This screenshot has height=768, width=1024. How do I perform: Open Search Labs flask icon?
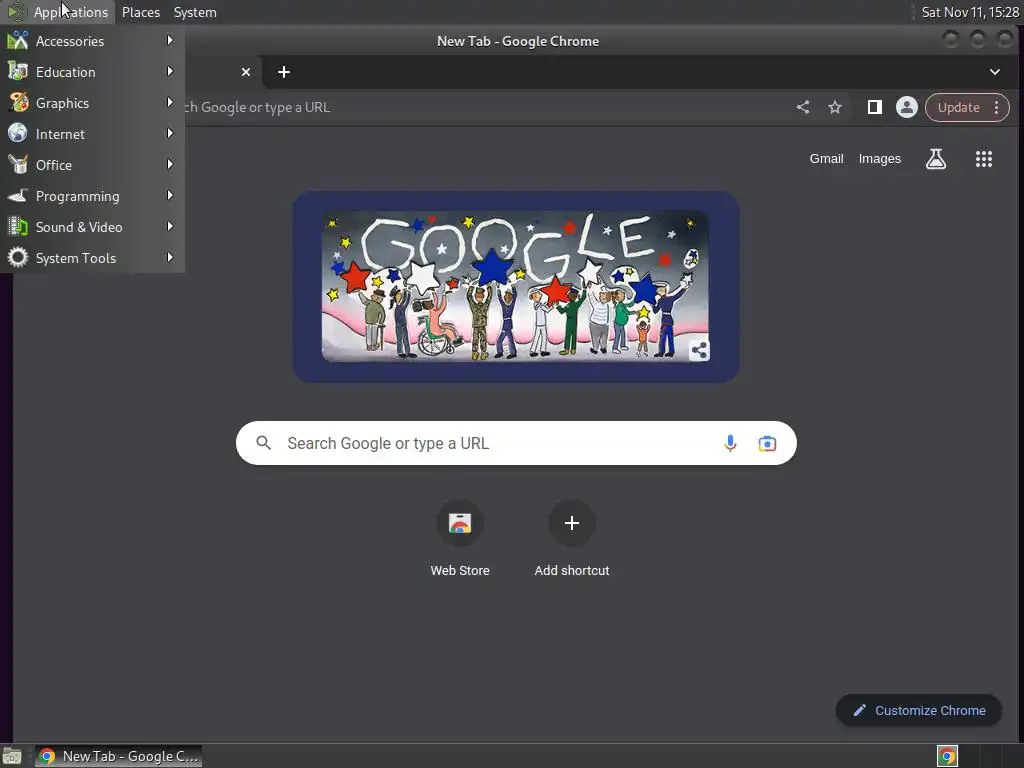coord(936,159)
